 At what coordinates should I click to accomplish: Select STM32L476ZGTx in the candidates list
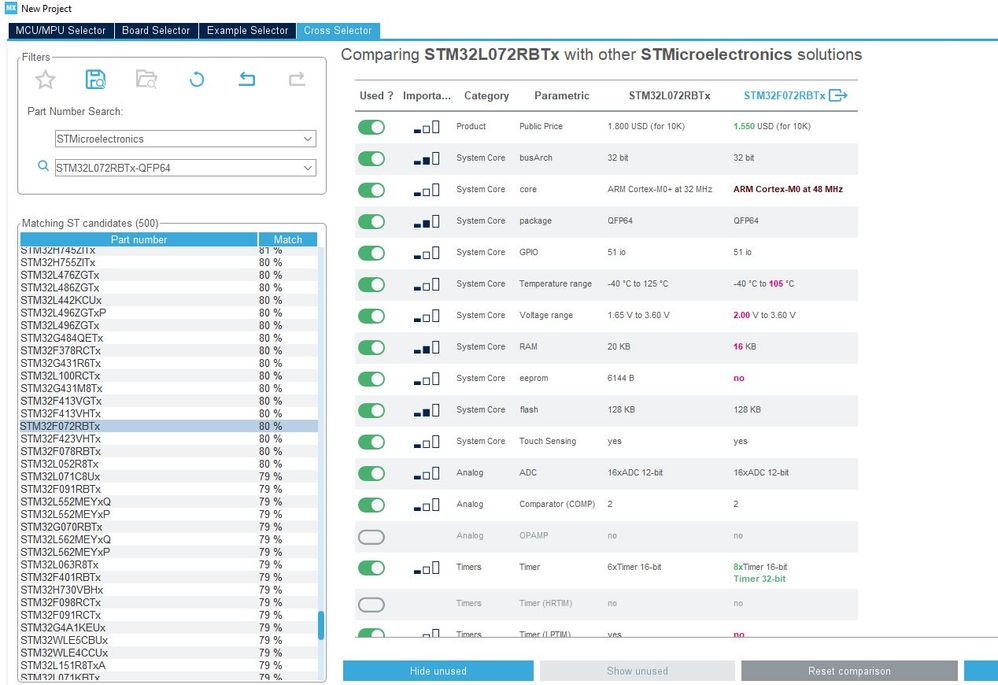pos(169,275)
